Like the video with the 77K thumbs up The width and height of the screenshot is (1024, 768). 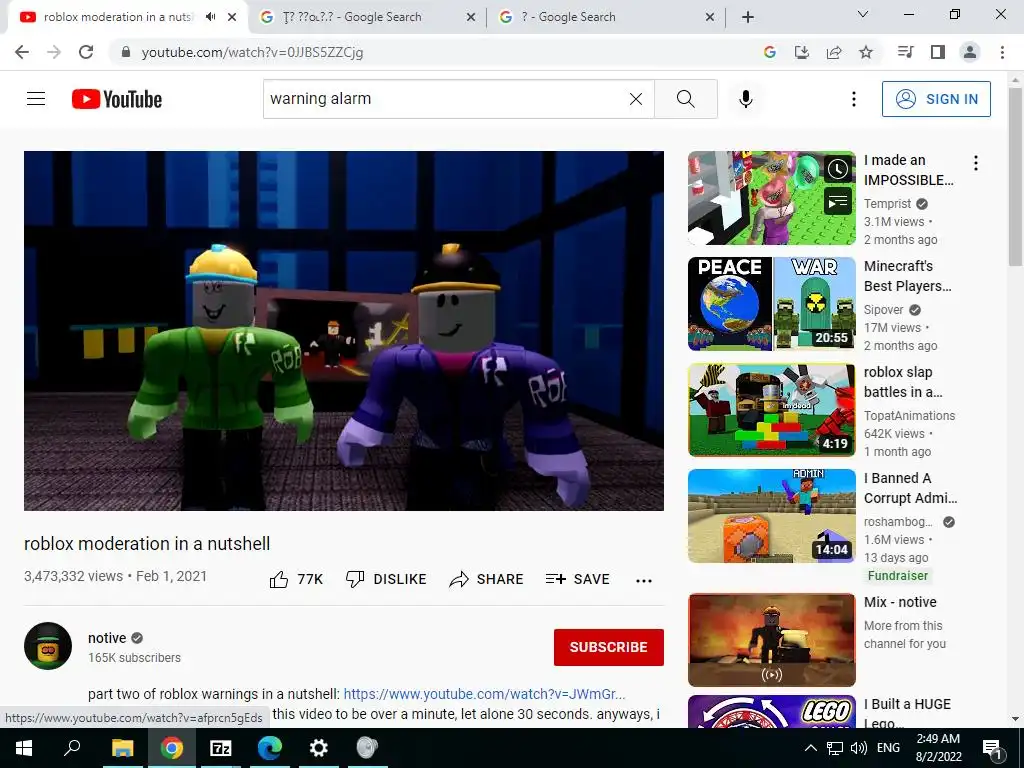[296, 579]
